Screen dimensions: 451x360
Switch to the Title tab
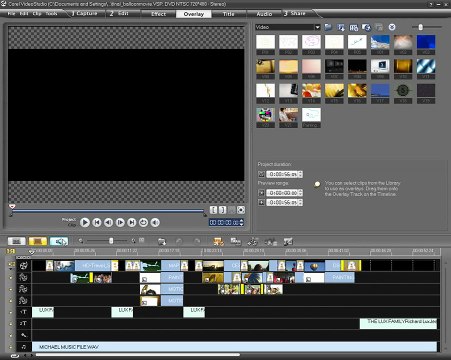[x=228, y=14]
